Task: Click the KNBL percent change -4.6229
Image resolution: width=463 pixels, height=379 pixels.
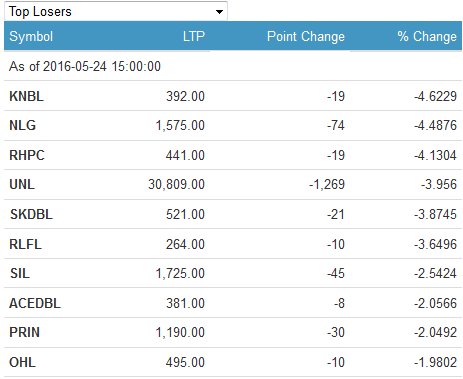Action: coord(435,96)
